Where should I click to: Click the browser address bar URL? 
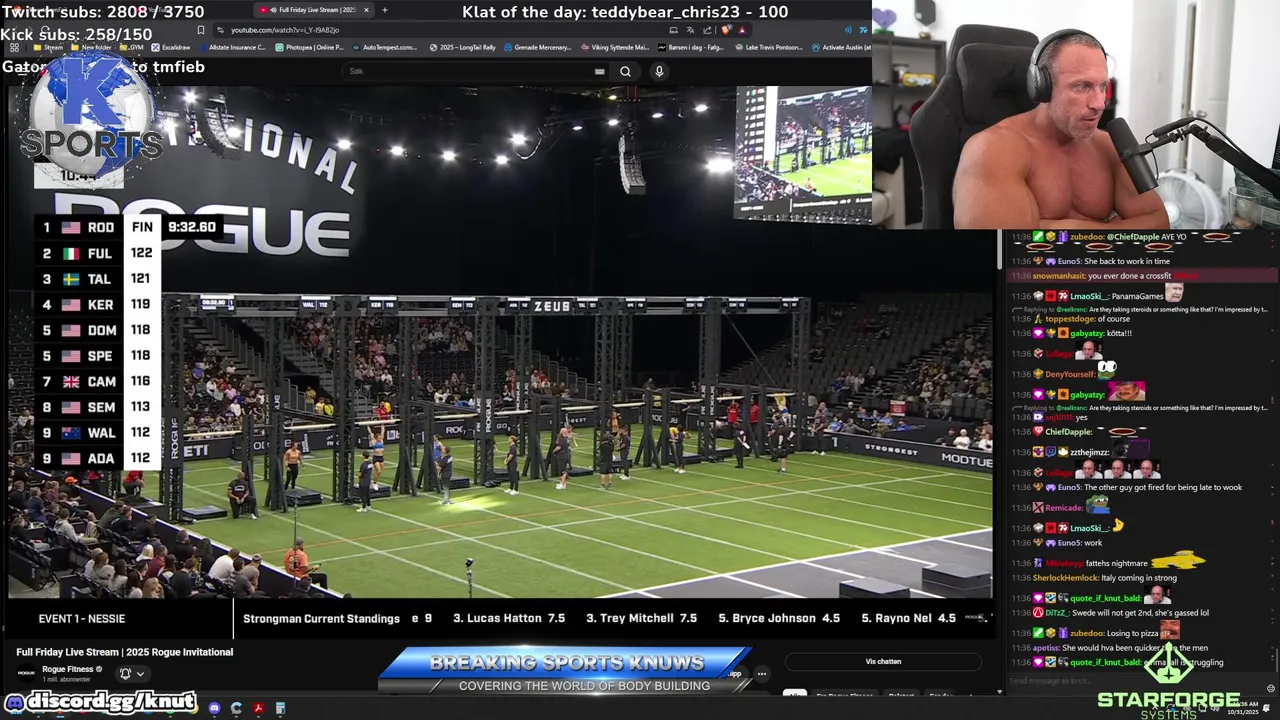[x=285, y=30]
